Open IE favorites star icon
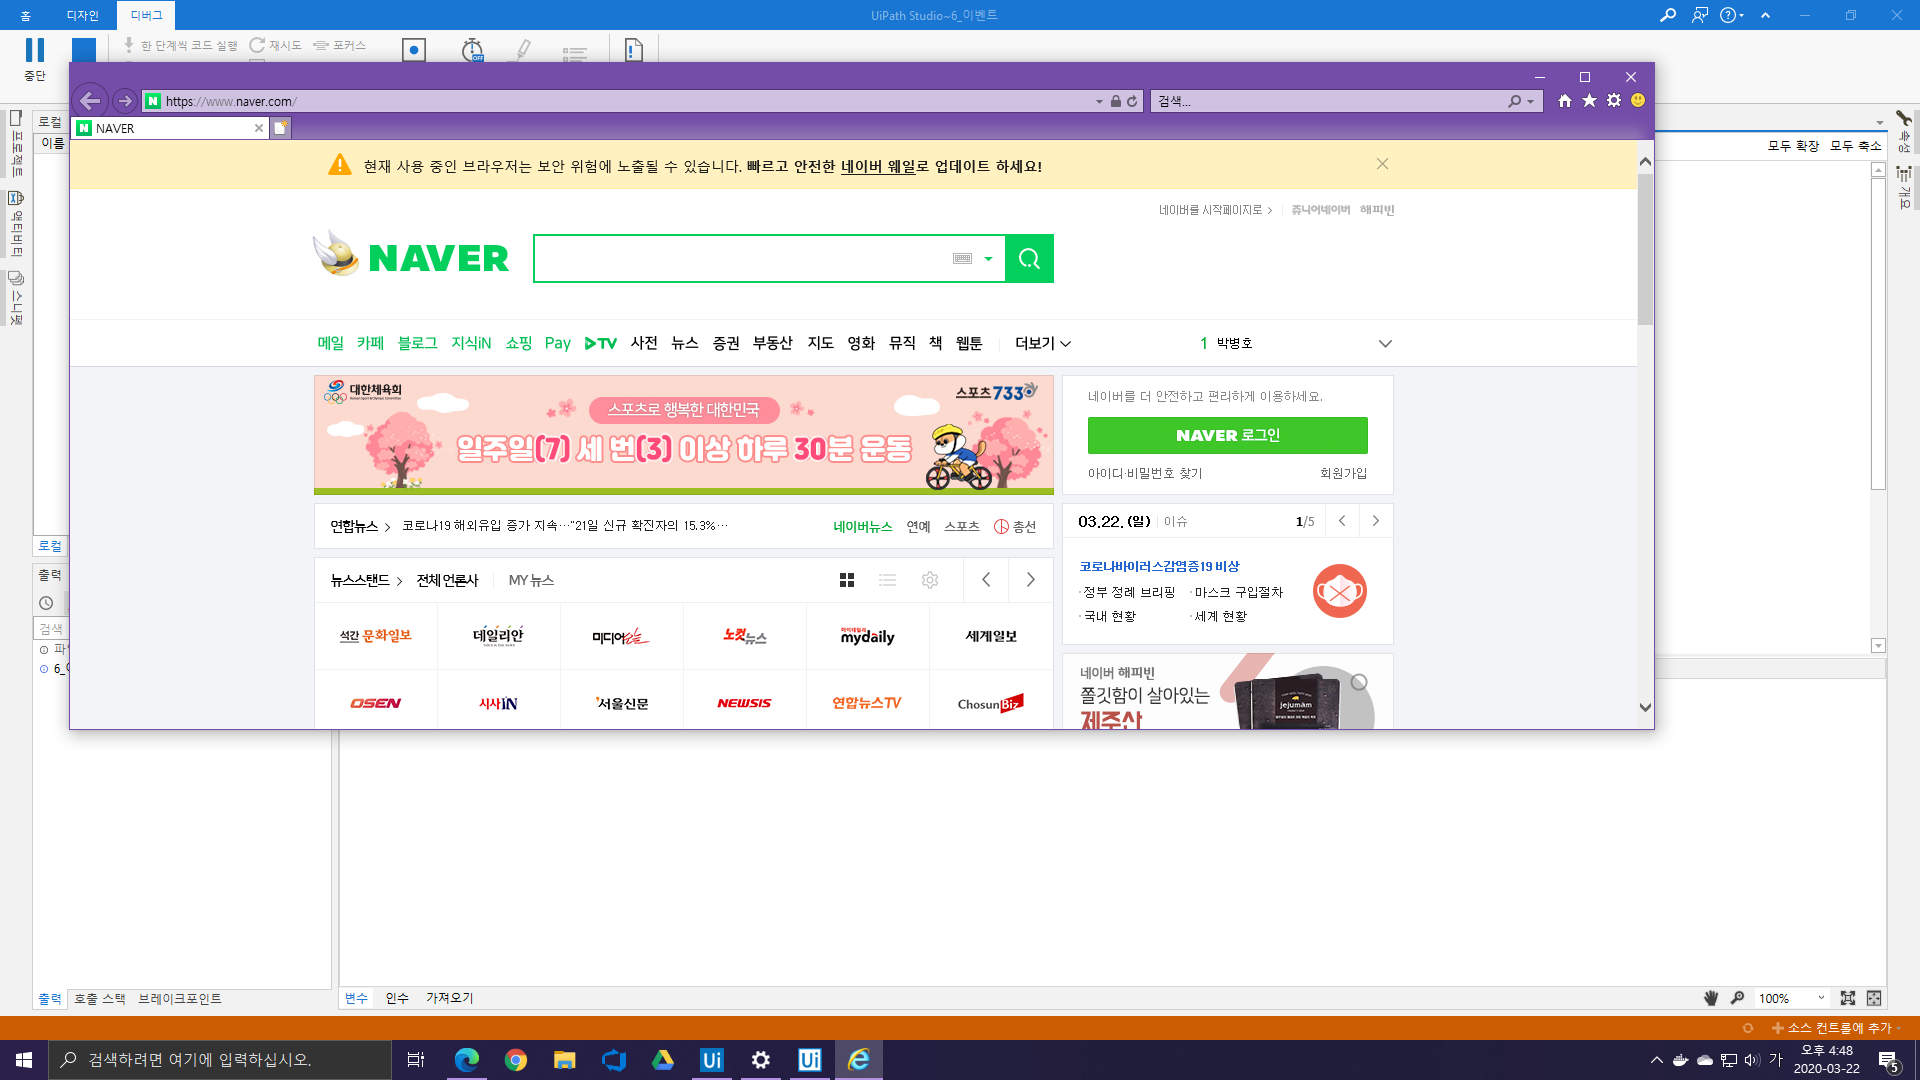This screenshot has width=1920, height=1080. 1589,101
